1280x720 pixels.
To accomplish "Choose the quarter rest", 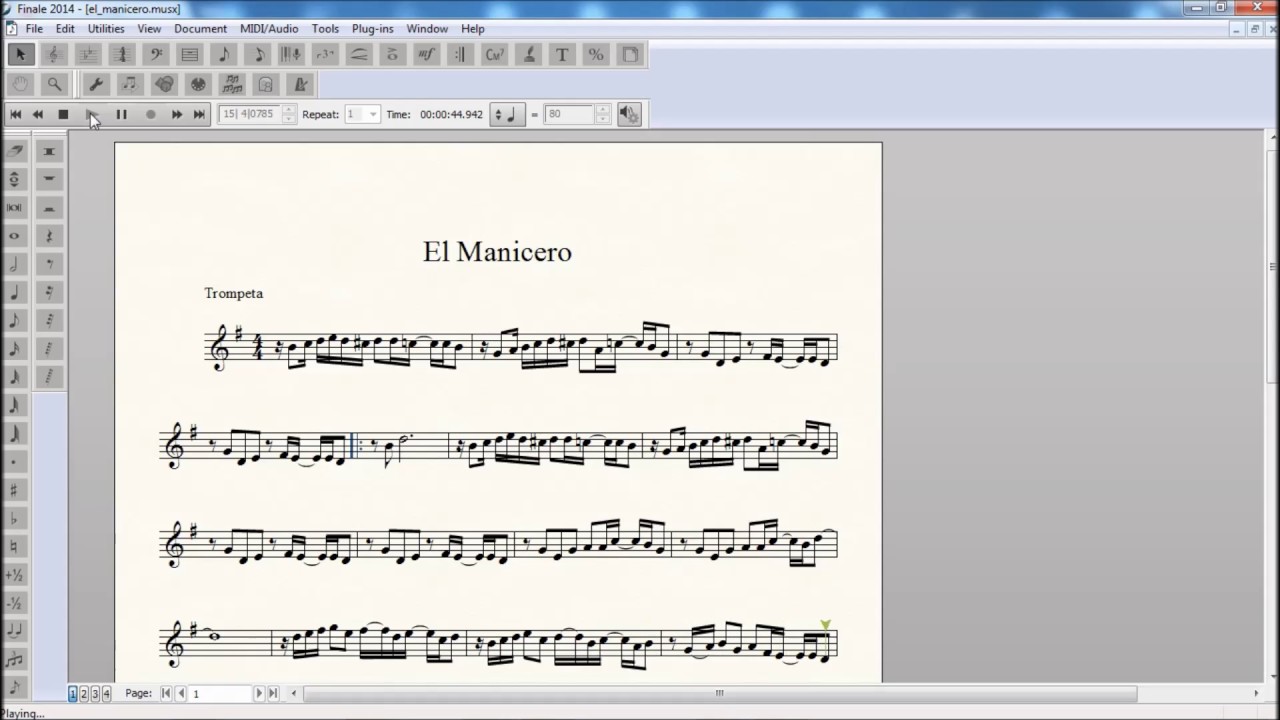I will coord(49,236).
